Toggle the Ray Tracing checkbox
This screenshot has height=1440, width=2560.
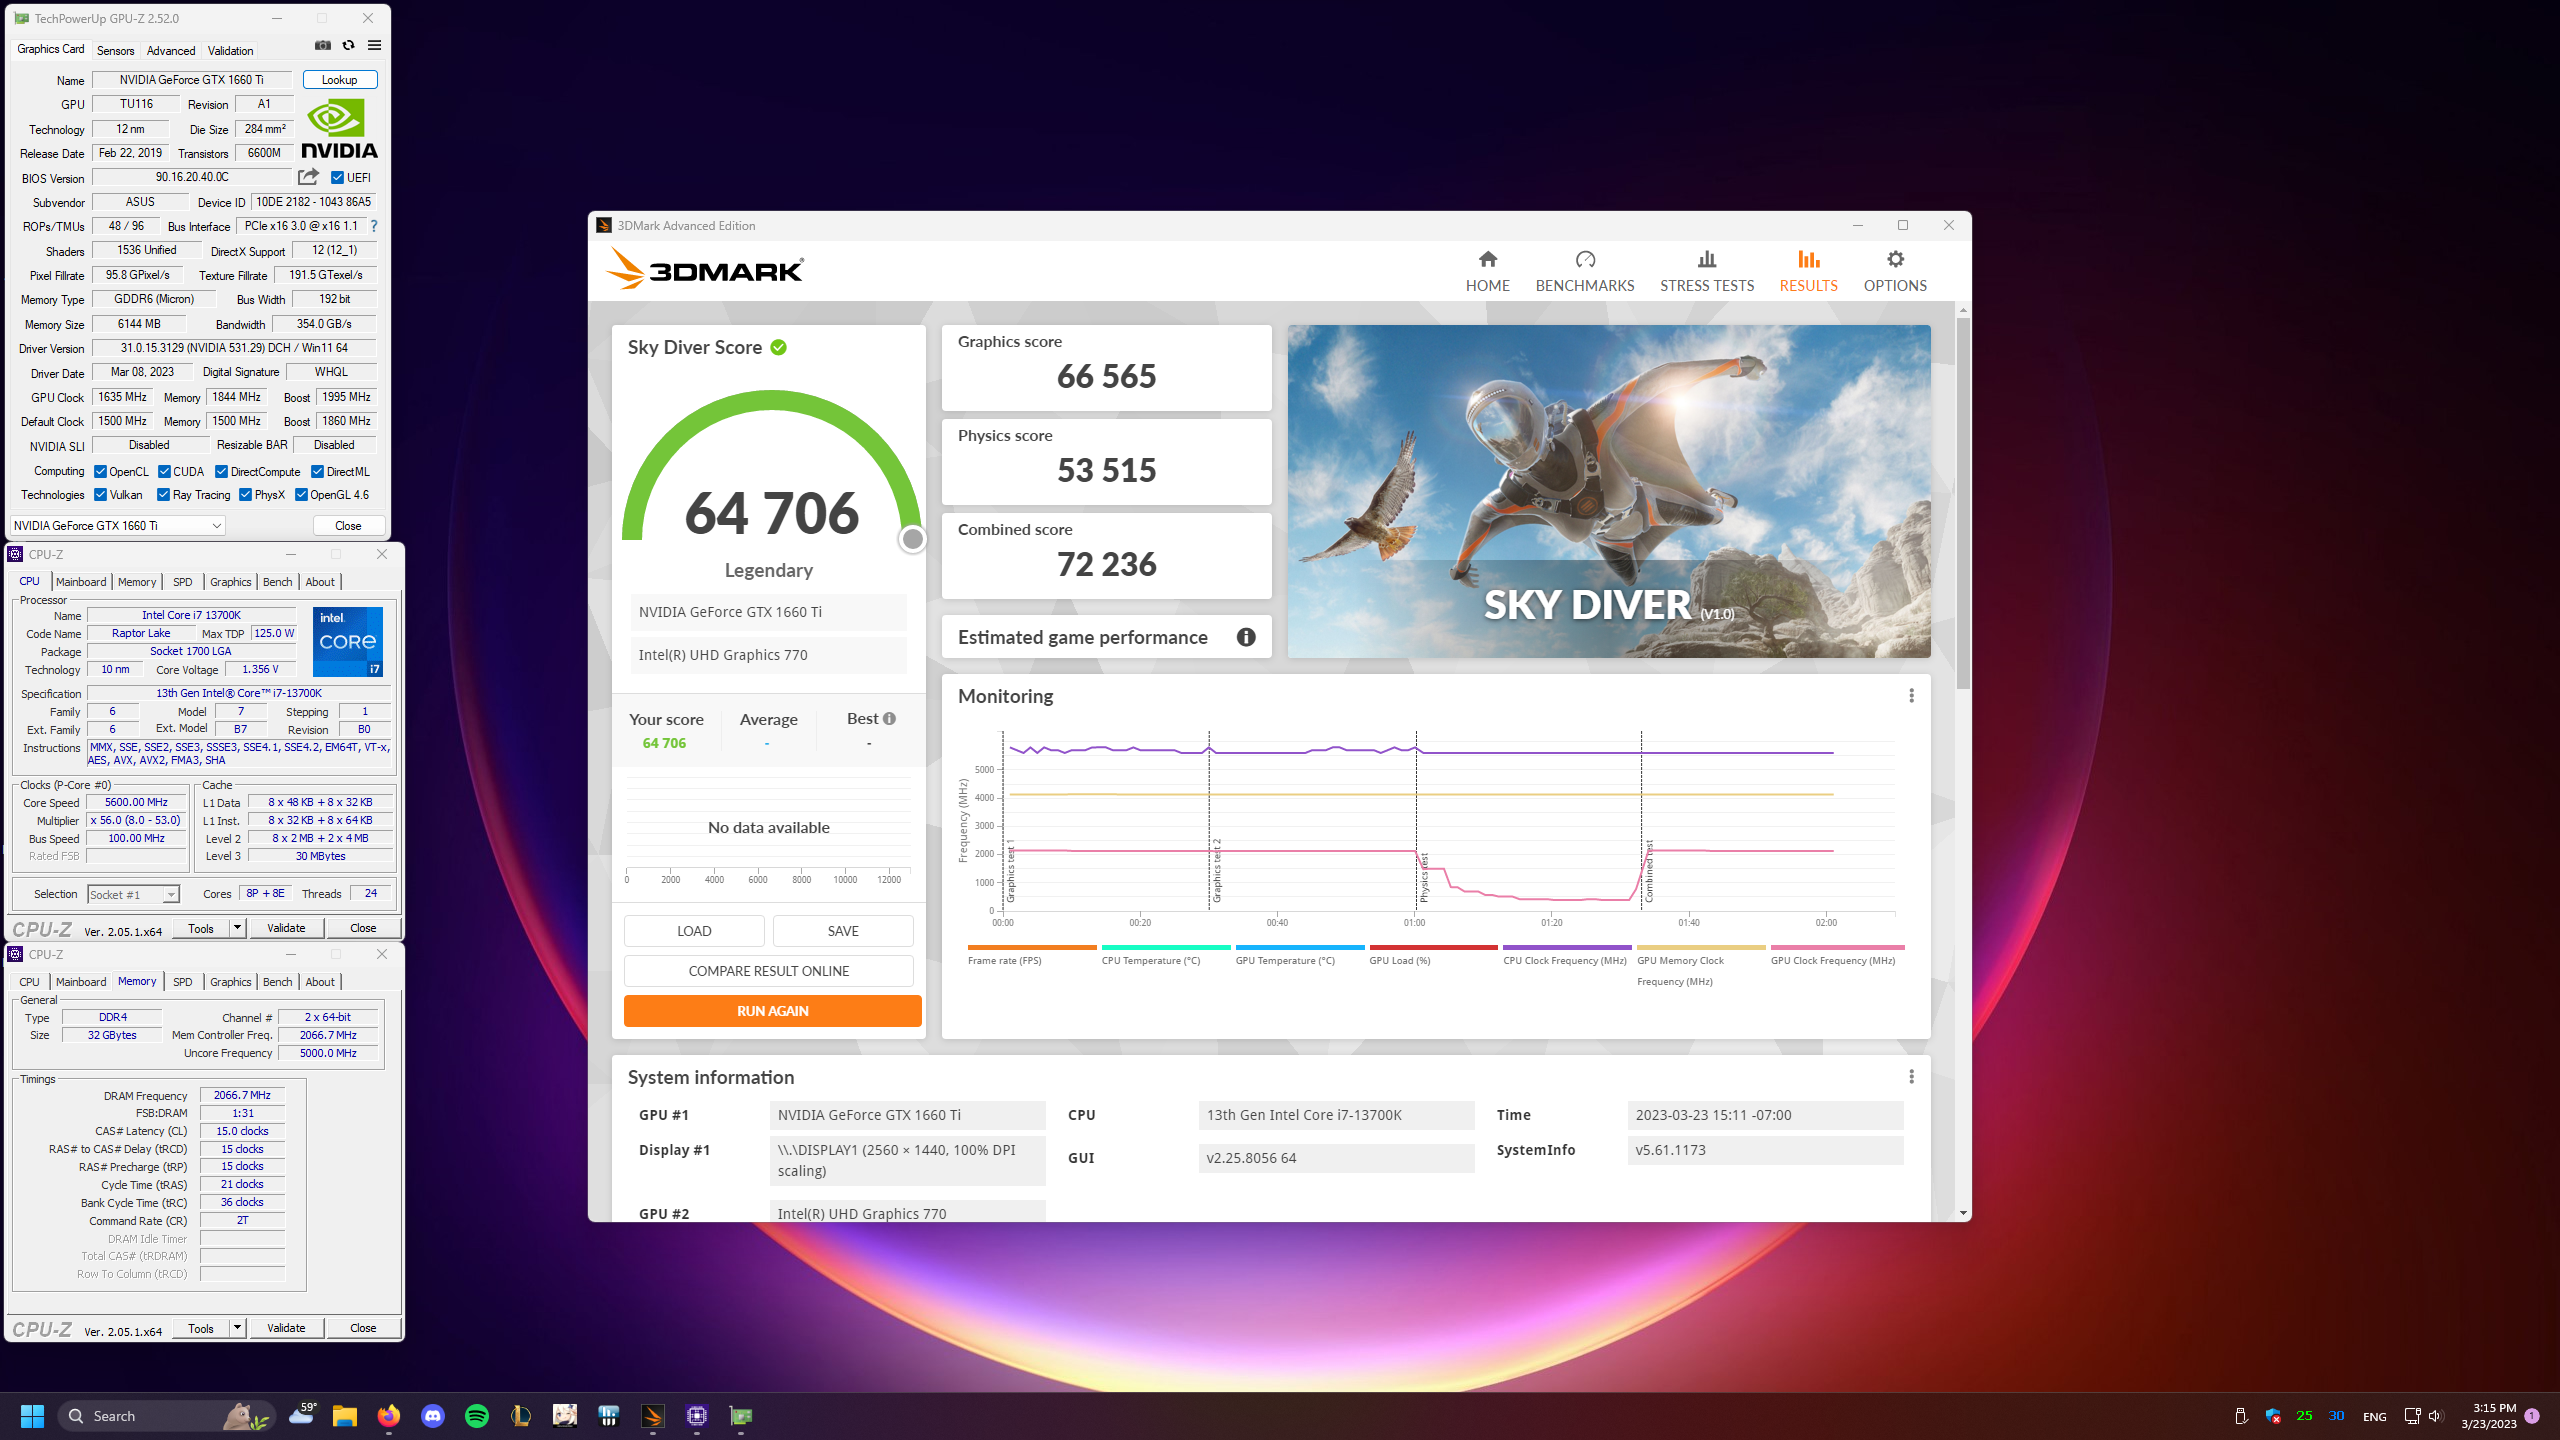164,495
